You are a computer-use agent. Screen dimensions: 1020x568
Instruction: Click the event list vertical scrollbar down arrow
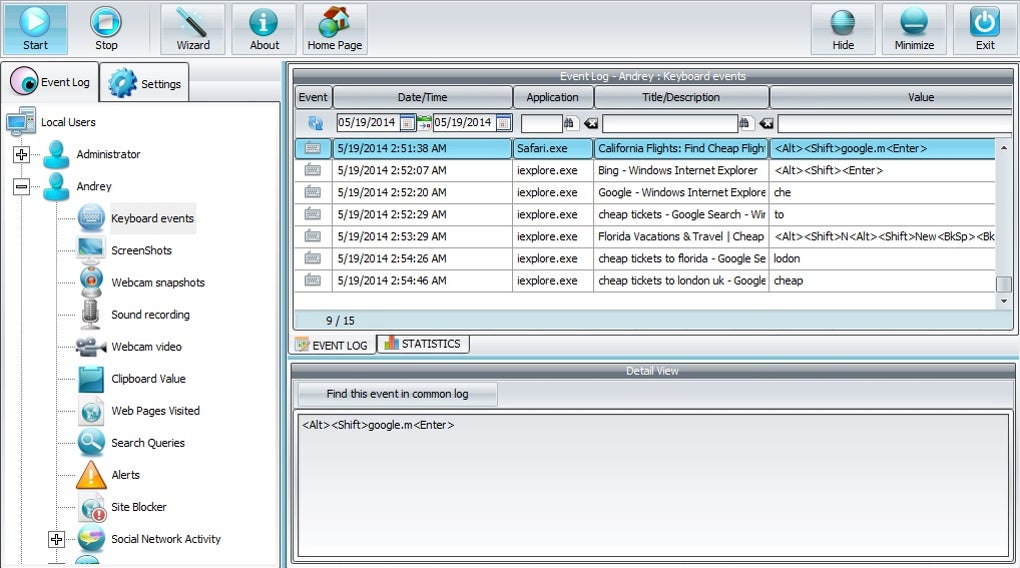1004,301
